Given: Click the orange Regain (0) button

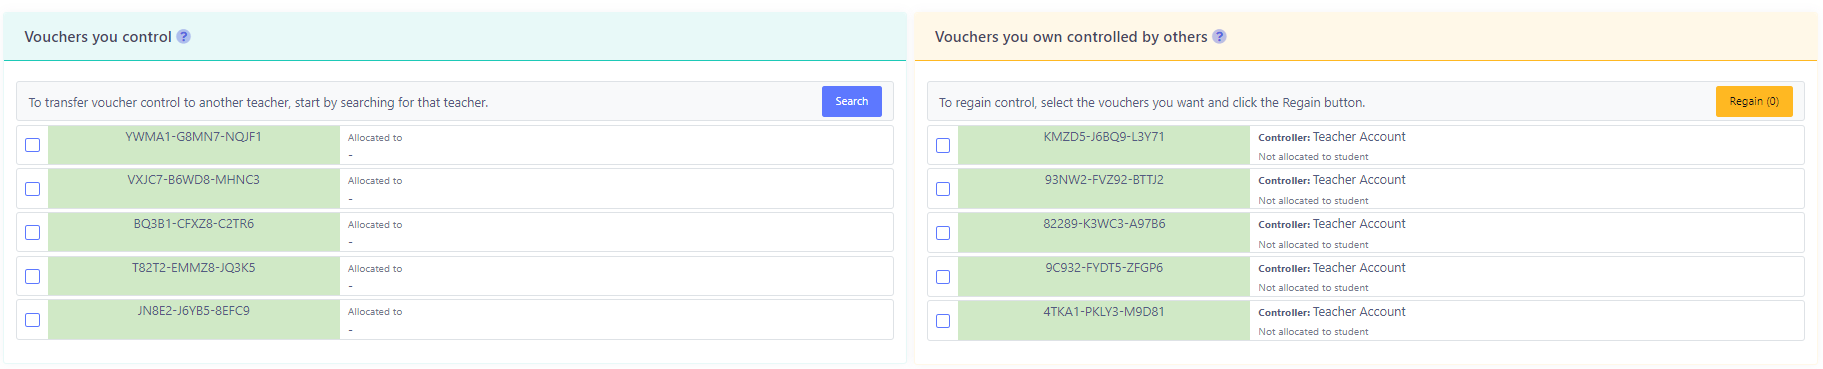Looking at the screenshot, I should point(1754,101).
